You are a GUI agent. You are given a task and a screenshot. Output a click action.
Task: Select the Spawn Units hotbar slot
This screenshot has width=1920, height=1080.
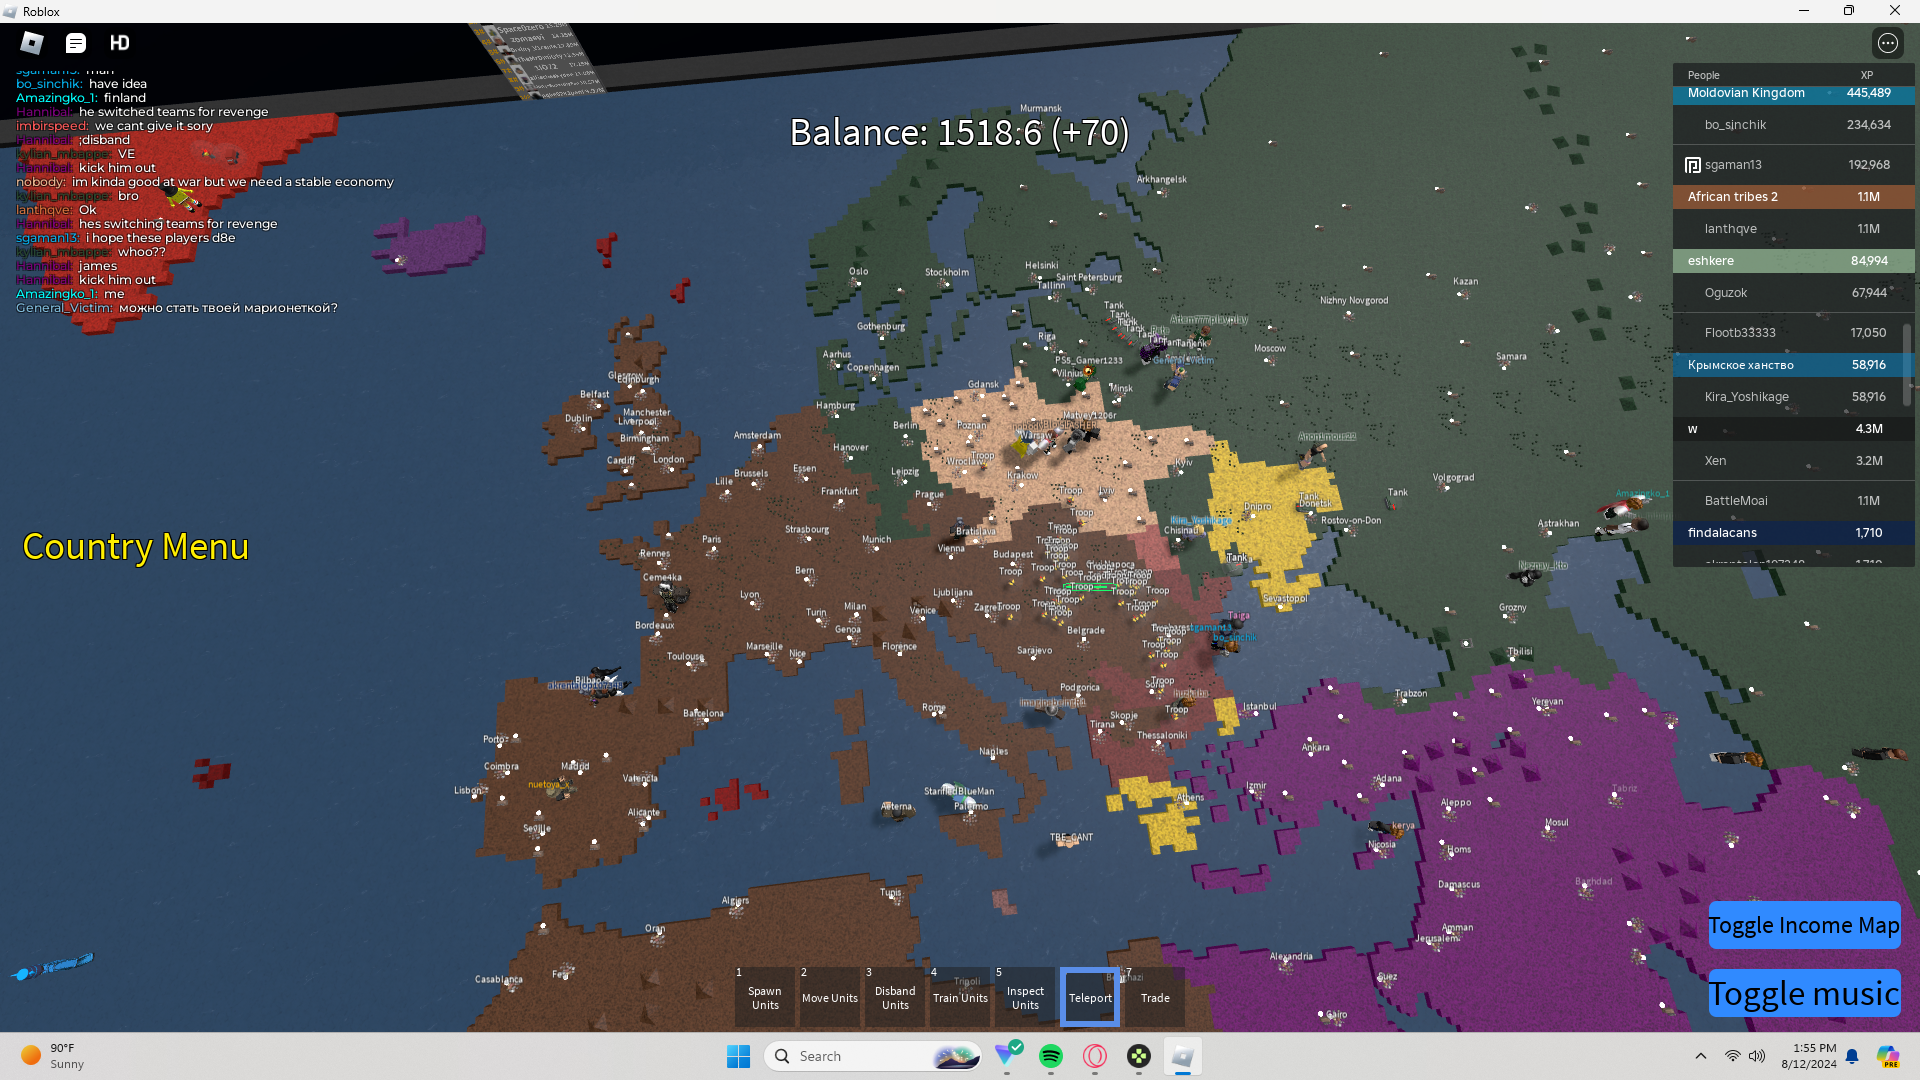coord(765,997)
